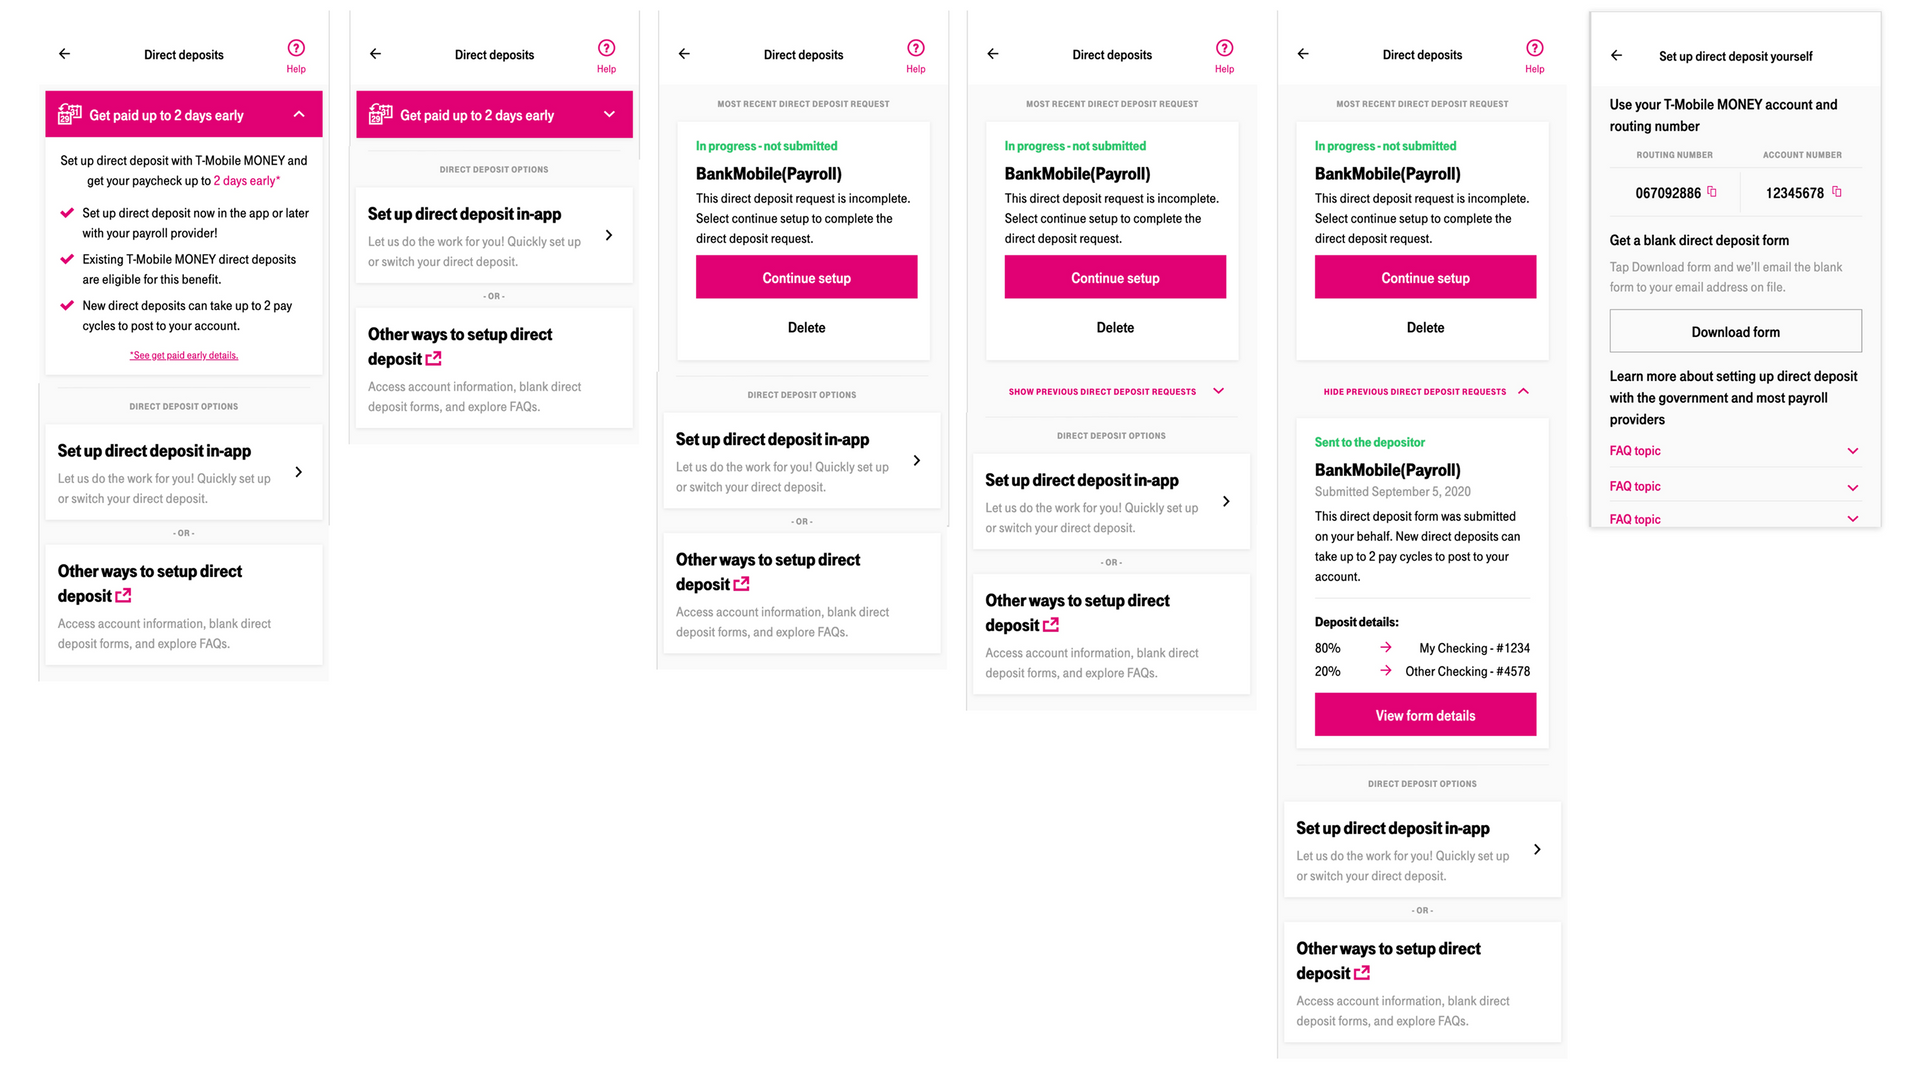
Task: Hide previous direct deposit requests
Action: pyautogui.click(x=1425, y=392)
